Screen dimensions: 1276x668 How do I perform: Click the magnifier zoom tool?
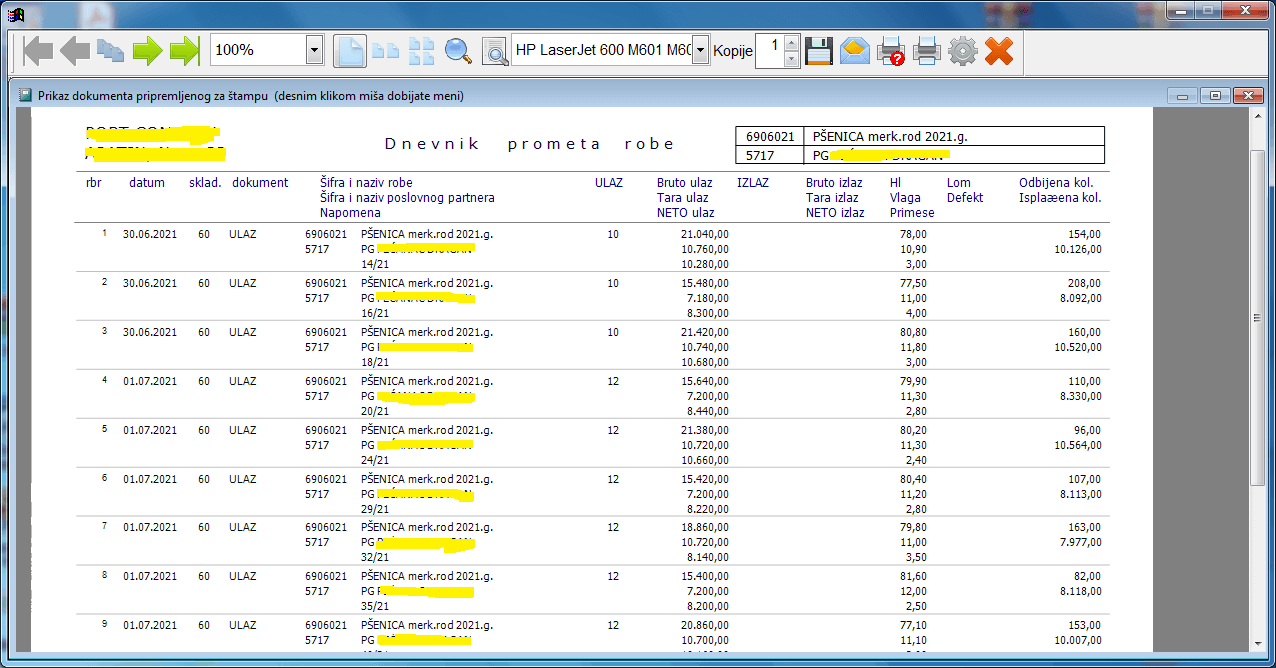coord(458,51)
